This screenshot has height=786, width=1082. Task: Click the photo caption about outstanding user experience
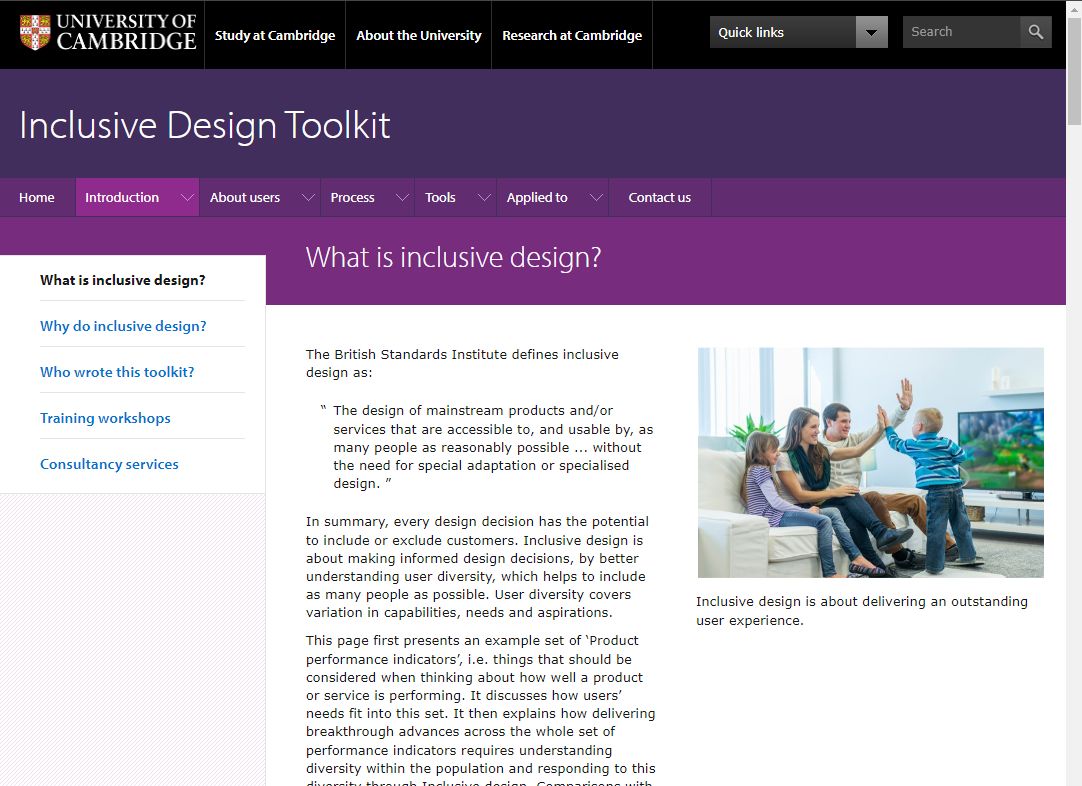tap(862, 611)
